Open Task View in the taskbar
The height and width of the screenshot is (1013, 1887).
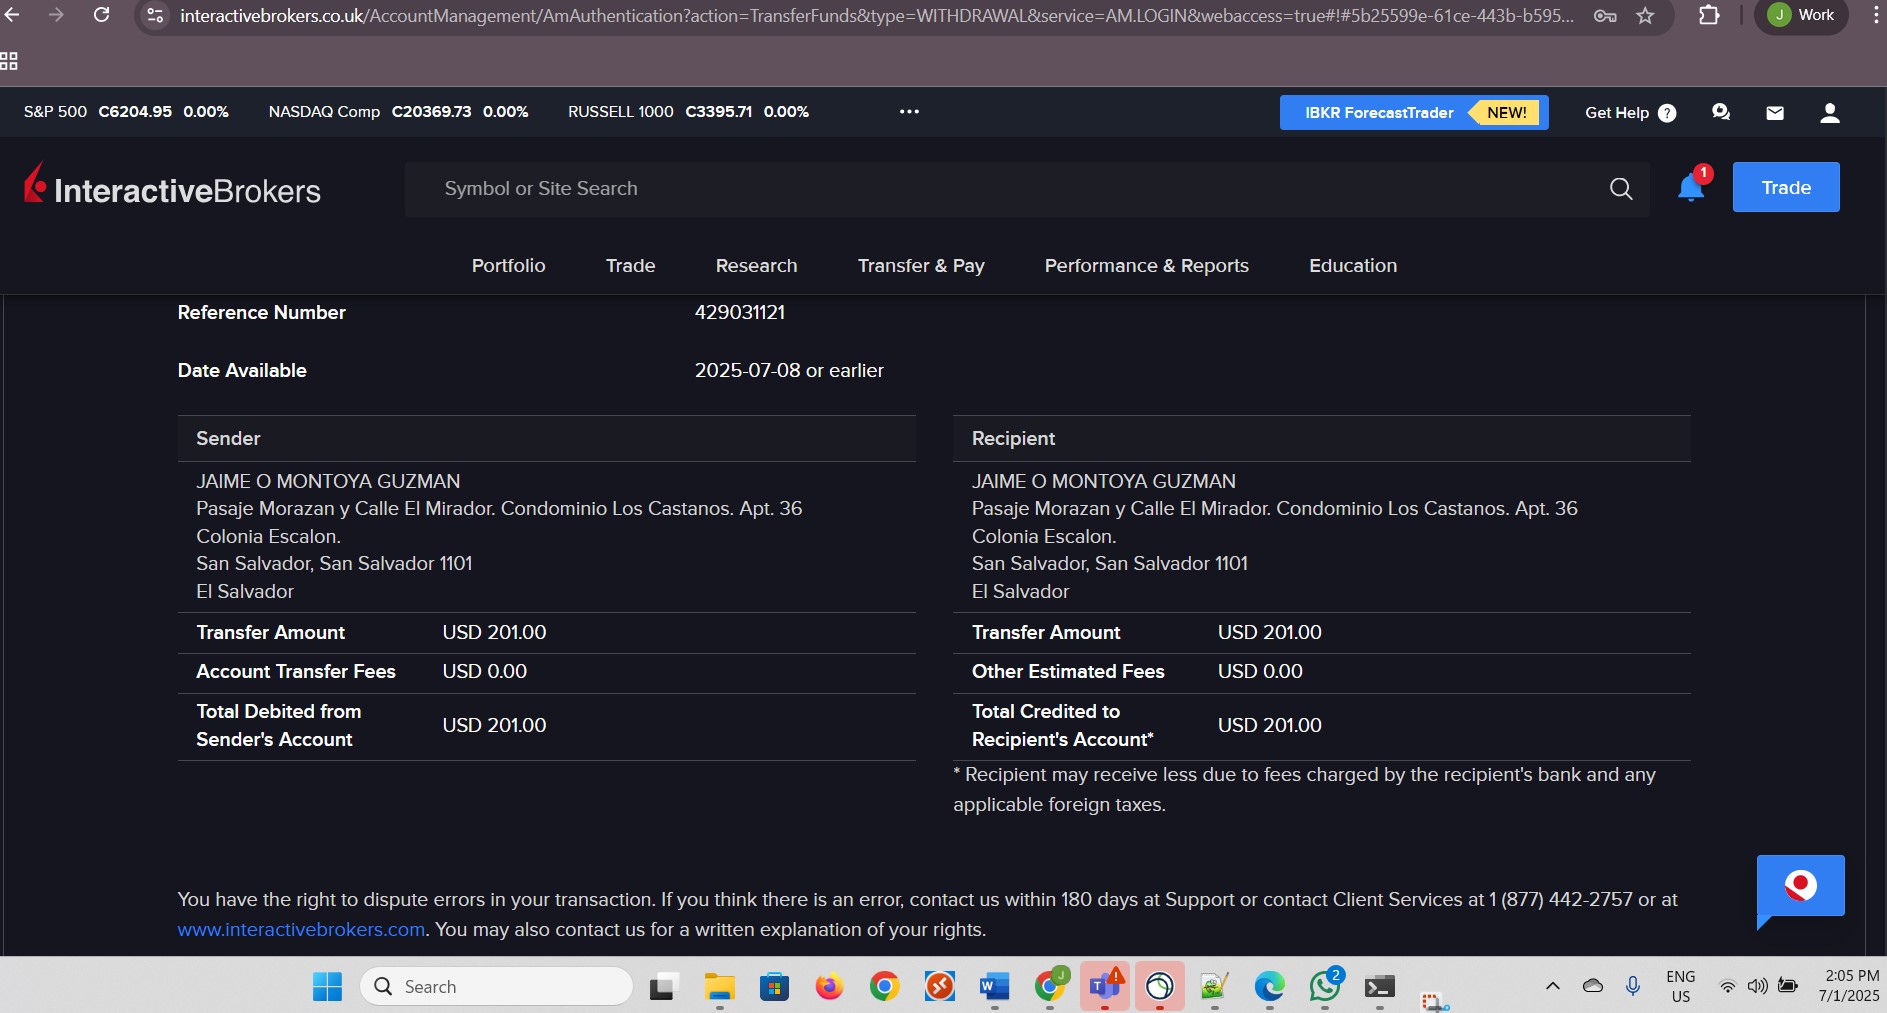click(x=664, y=987)
